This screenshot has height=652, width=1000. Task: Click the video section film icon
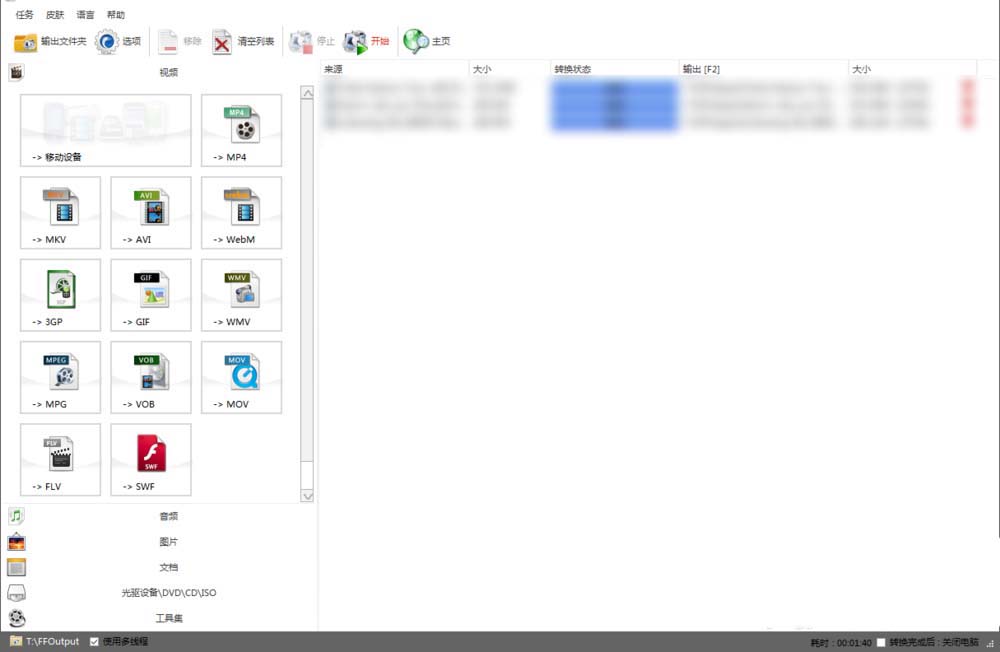pyautogui.click(x=17, y=72)
